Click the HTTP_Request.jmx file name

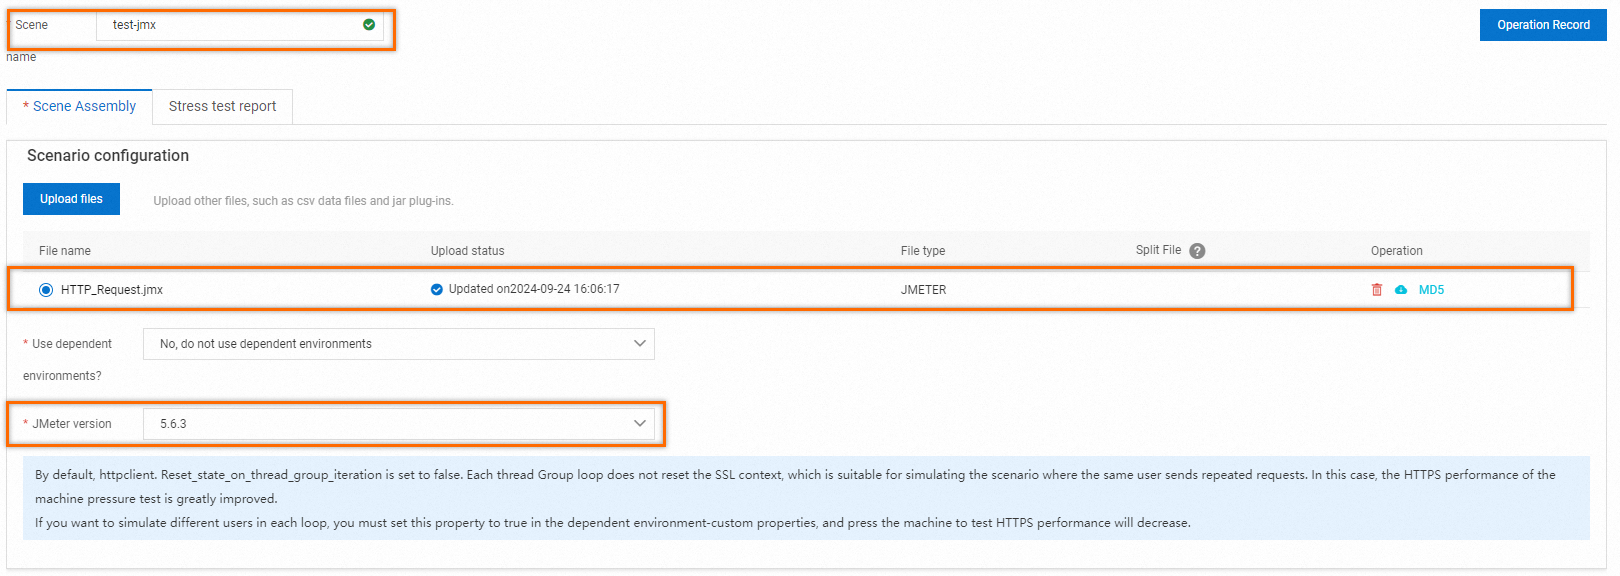[112, 290]
